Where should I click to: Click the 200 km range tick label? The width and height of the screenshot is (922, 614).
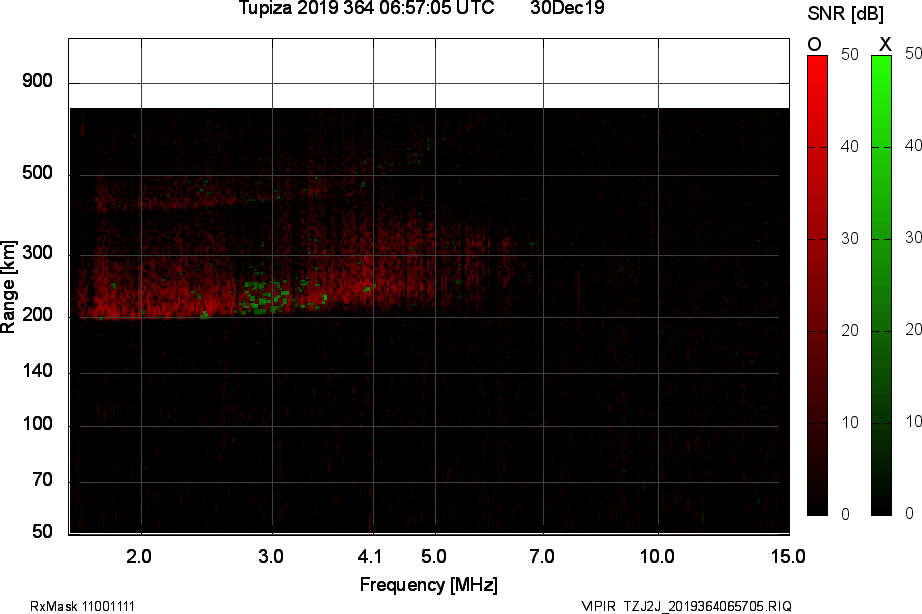[x=38, y=315]
